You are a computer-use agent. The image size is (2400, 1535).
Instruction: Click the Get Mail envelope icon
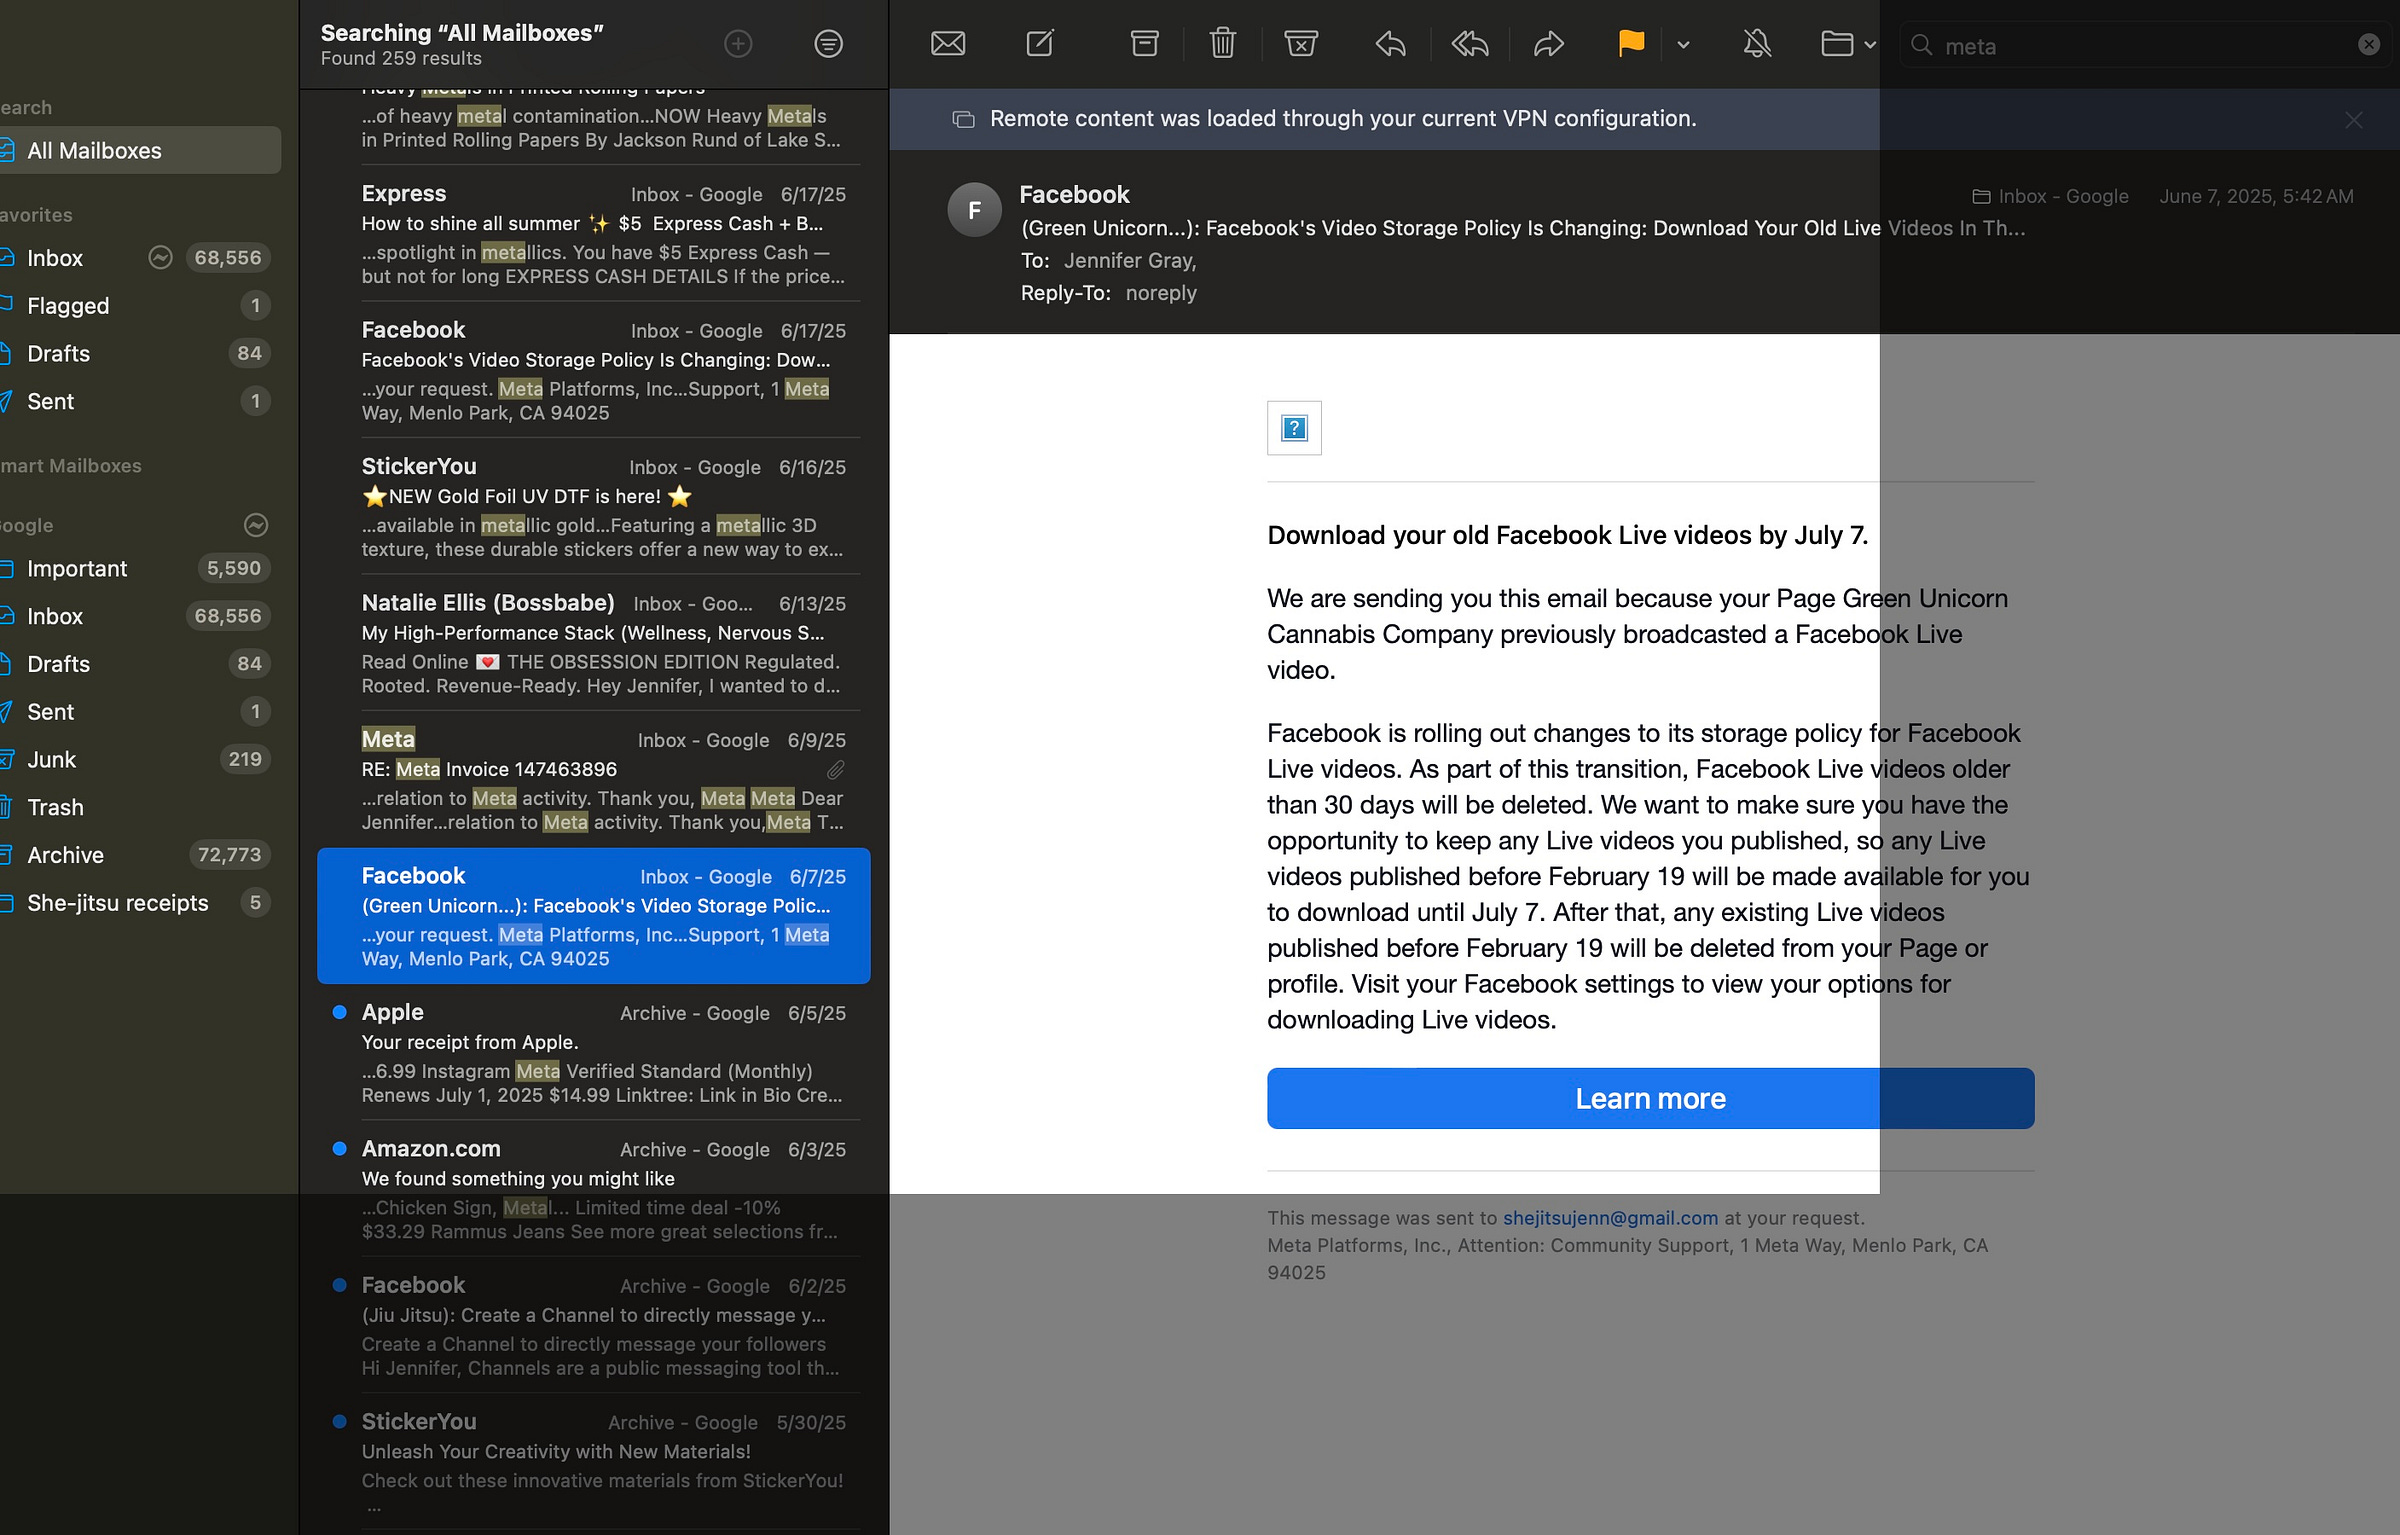tap(947, 44)
